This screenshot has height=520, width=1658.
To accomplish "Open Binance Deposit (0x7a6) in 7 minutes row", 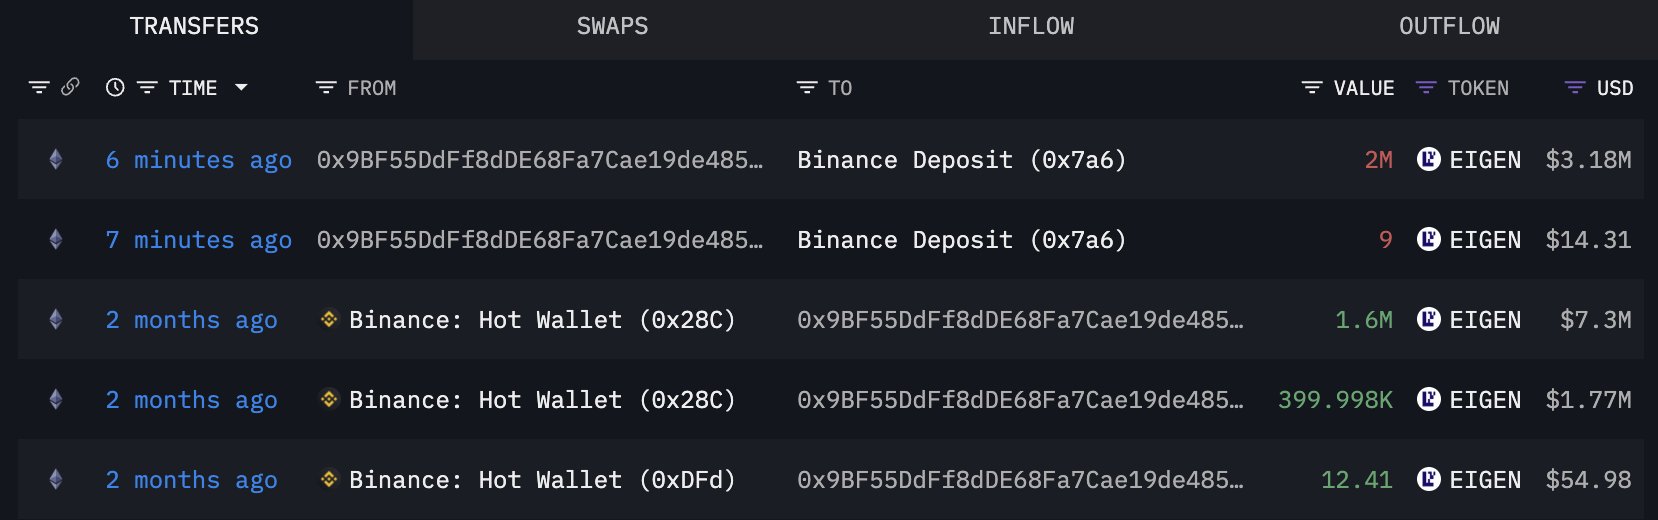I will (x=961, y=240).
